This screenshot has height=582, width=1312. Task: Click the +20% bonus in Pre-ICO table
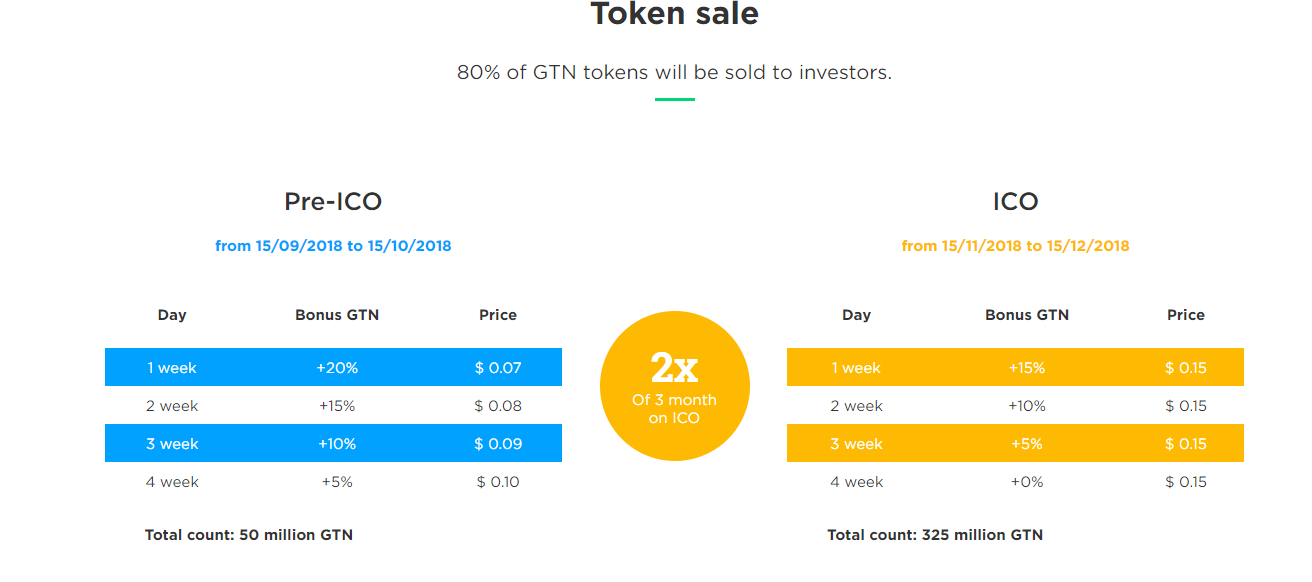tap(337, 368)
